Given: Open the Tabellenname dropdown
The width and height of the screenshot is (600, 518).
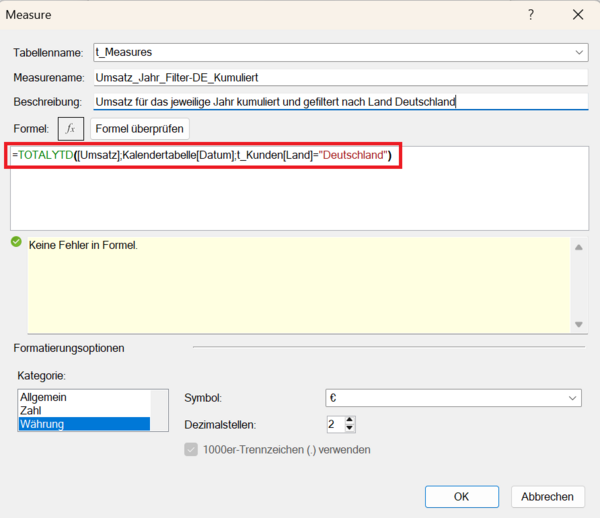Looking at the screenshot, I should click(x=579, y=52).
